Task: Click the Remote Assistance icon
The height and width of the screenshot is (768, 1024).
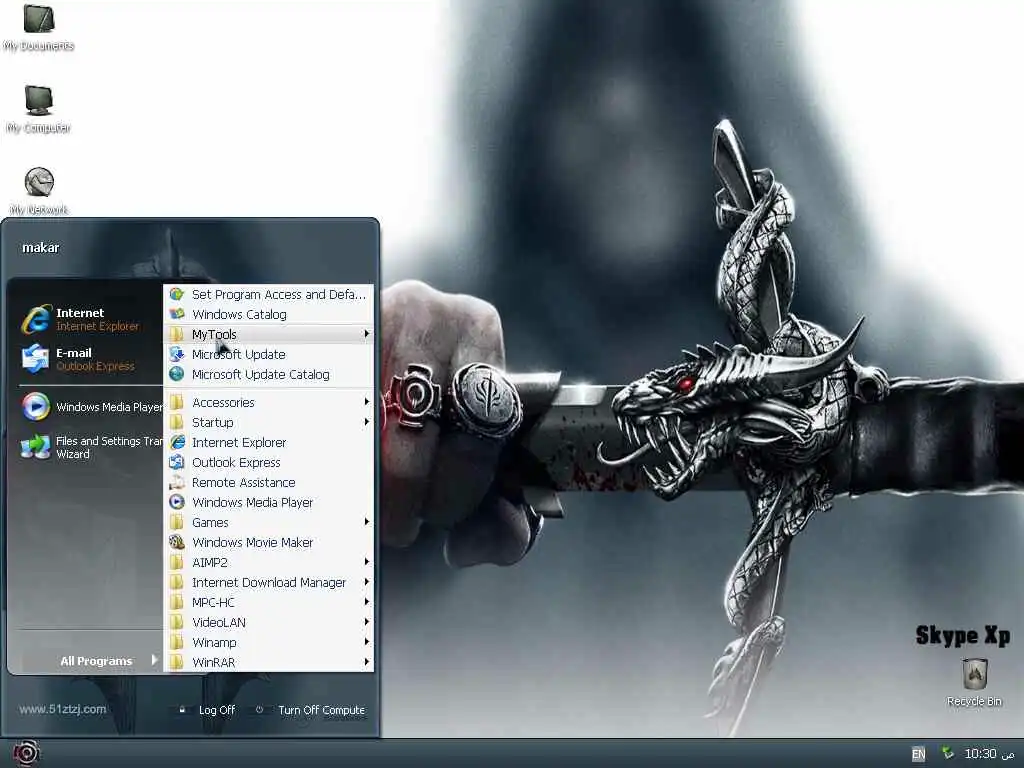Action: pos(177,483)
